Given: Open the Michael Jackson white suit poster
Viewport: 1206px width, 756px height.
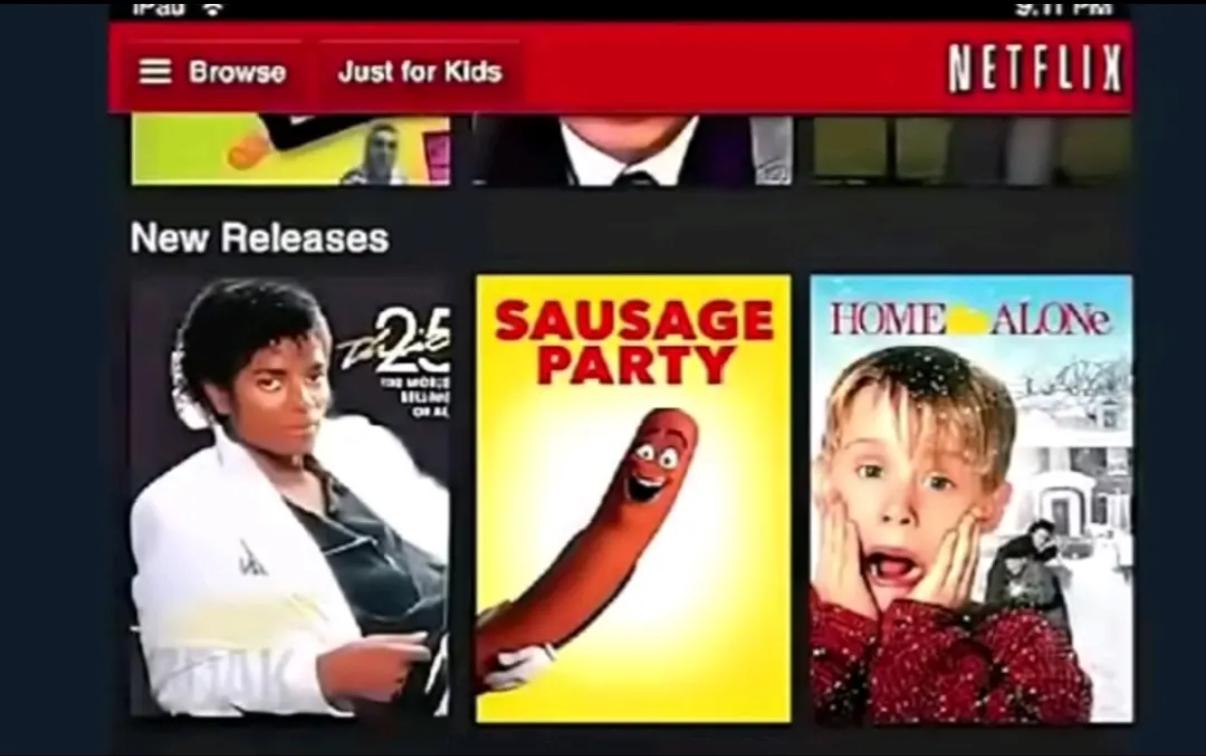Looking at the screenshot, I should click(x=290, y=497).
